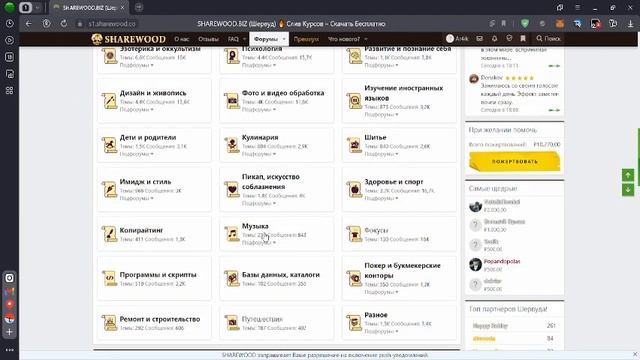The width and height of the screenshot is (640, 360).
Task: Open 'Изучение иностранных языков' forum
Action: [x=404, y=93]
